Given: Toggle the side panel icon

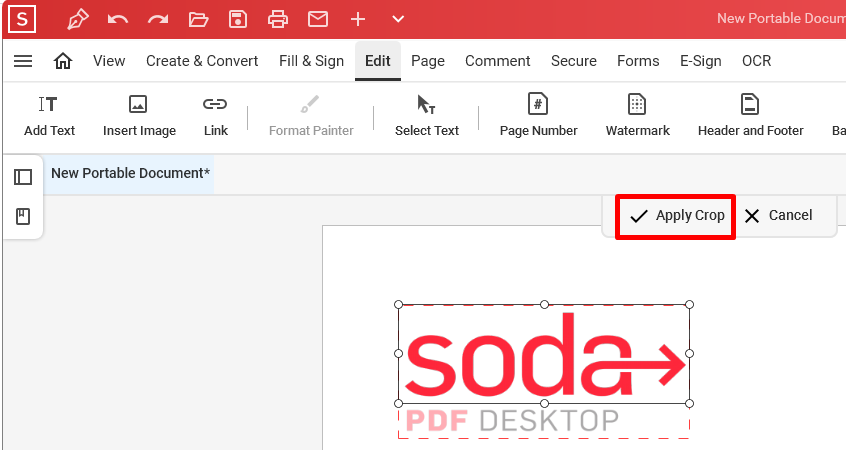Looking at the screenshot, I should coord(23,177).
